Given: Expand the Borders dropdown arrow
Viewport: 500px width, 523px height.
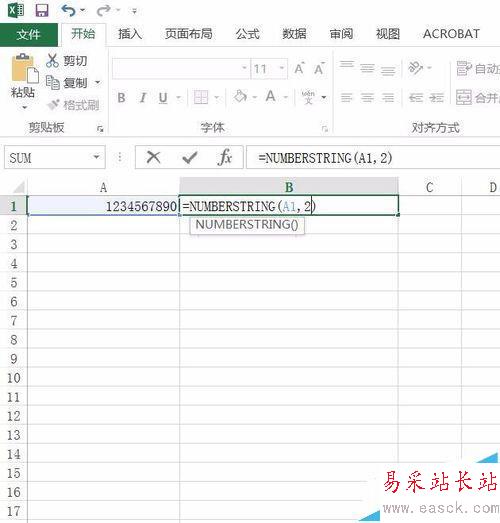Looking at the screenshot, I should 216,98.
